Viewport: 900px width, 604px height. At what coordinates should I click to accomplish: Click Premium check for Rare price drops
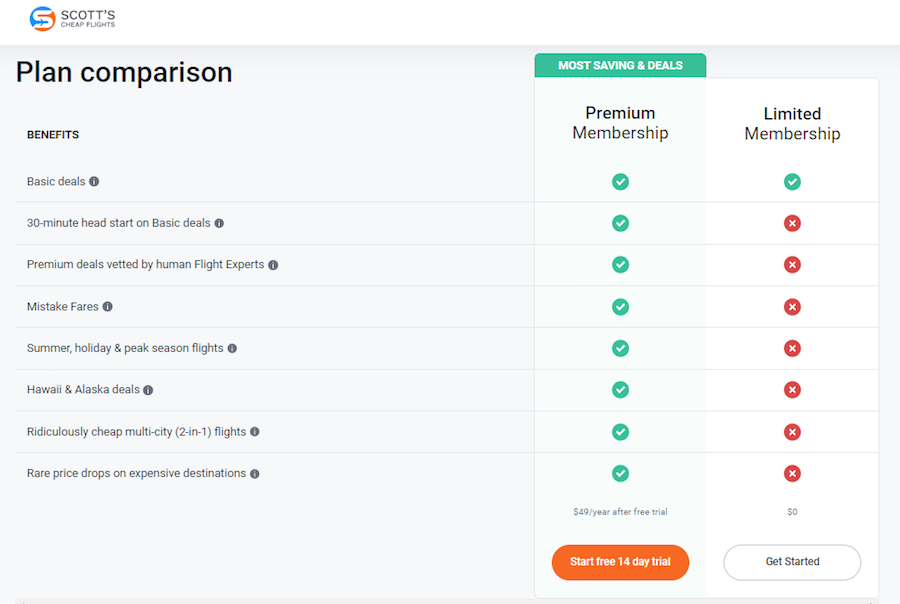tap(620, 474)
